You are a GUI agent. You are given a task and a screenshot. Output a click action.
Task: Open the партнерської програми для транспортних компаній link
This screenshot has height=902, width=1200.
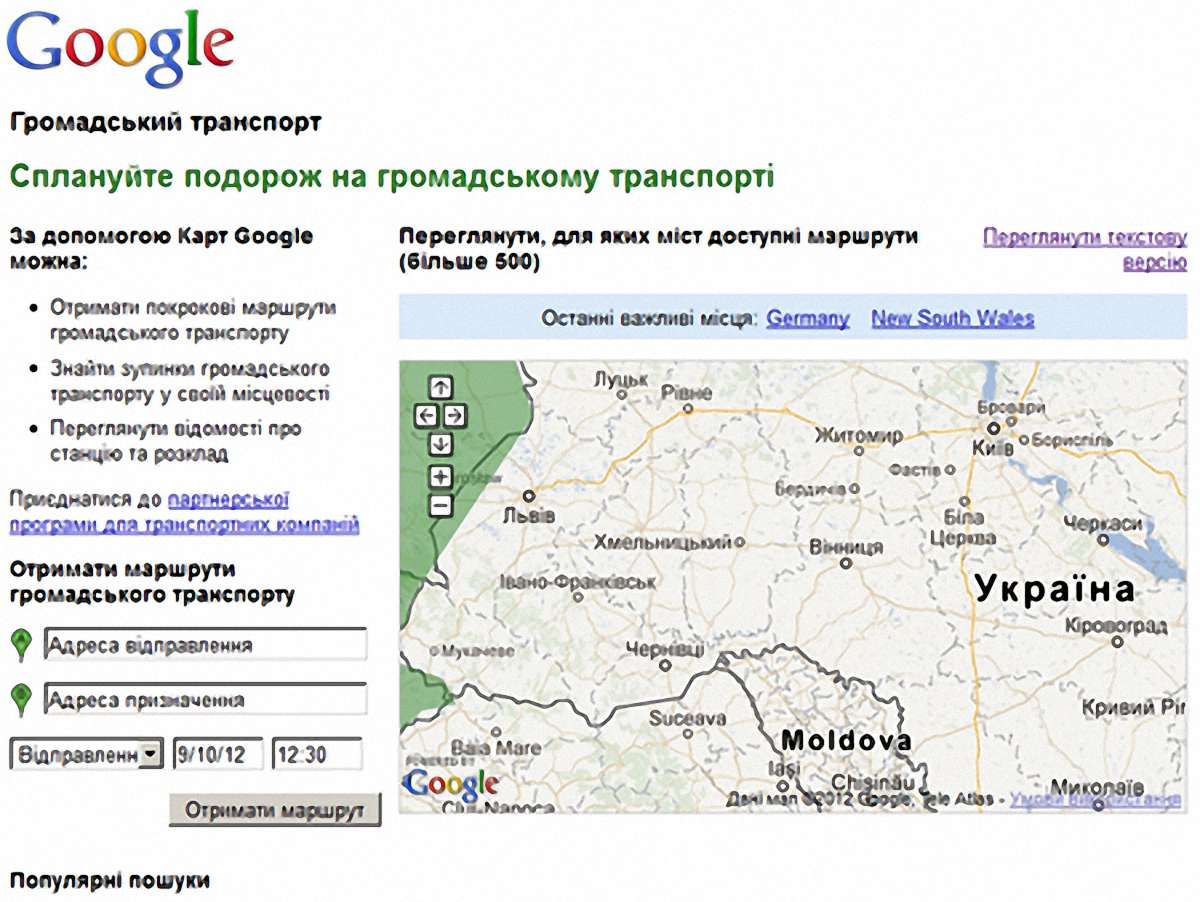[184, 512]
